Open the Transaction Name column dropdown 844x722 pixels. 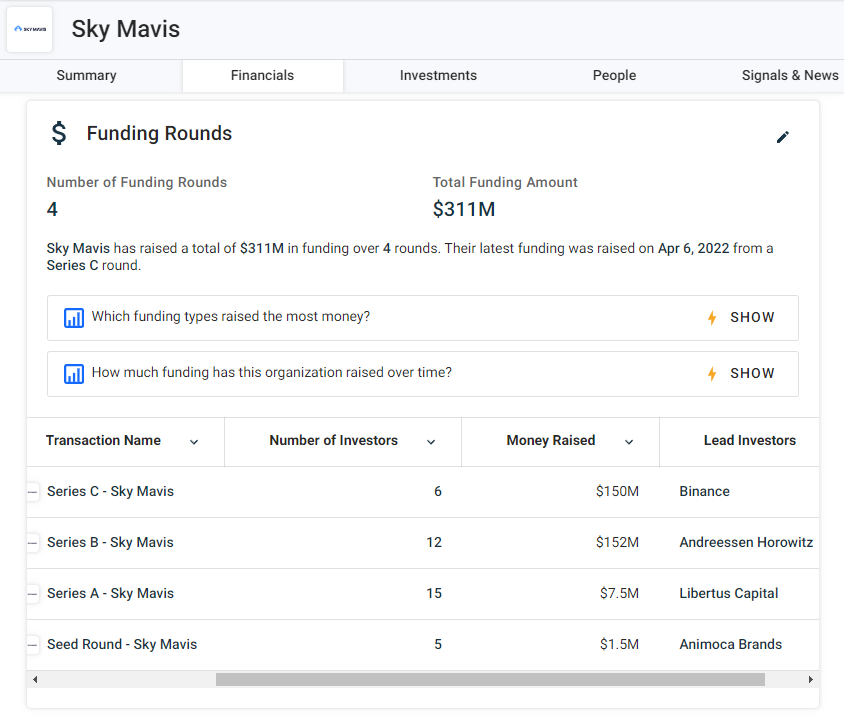[x=194, y=442]
